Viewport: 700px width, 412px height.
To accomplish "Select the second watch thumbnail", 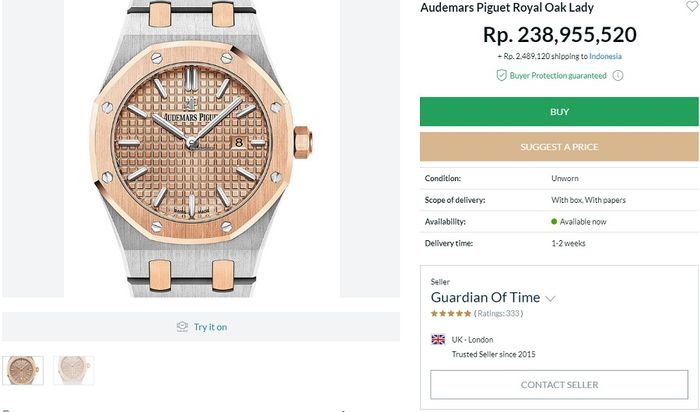I will tap(74, 370).
